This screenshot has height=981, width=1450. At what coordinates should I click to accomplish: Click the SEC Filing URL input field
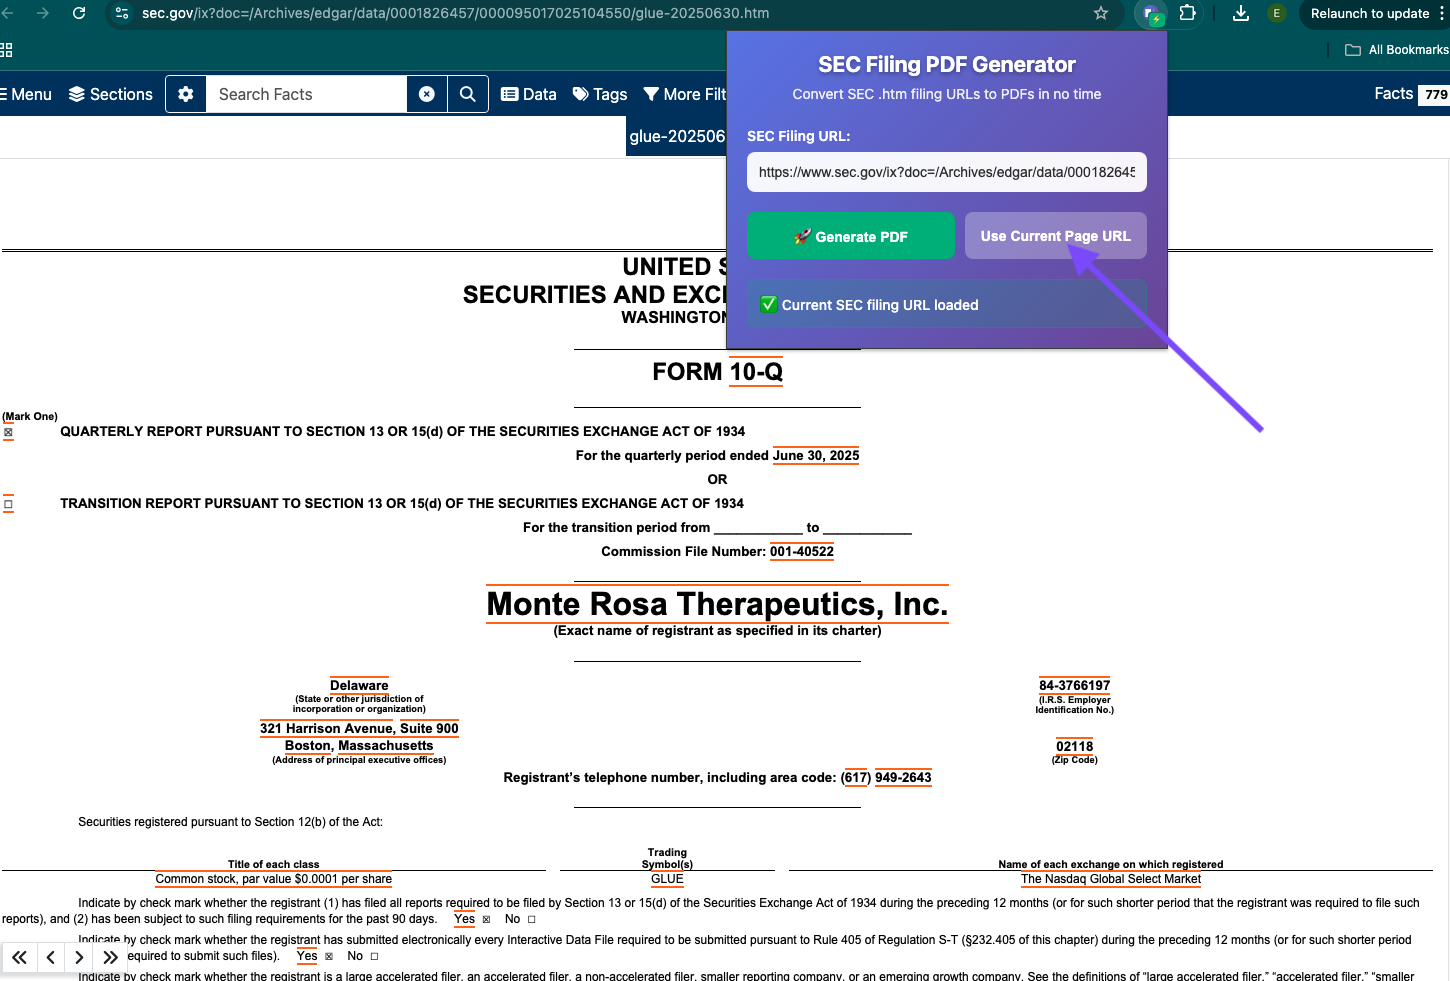[x=946, y=172]
